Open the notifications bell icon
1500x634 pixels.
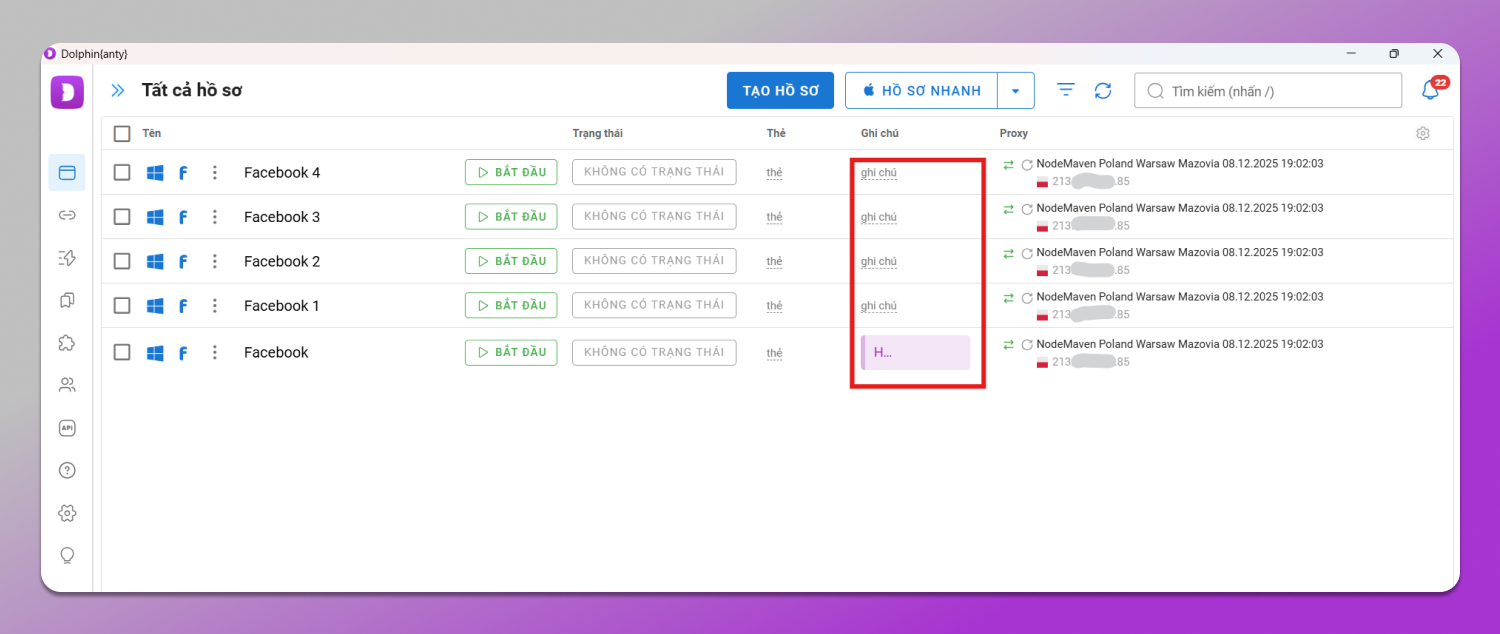point(1430,91)
